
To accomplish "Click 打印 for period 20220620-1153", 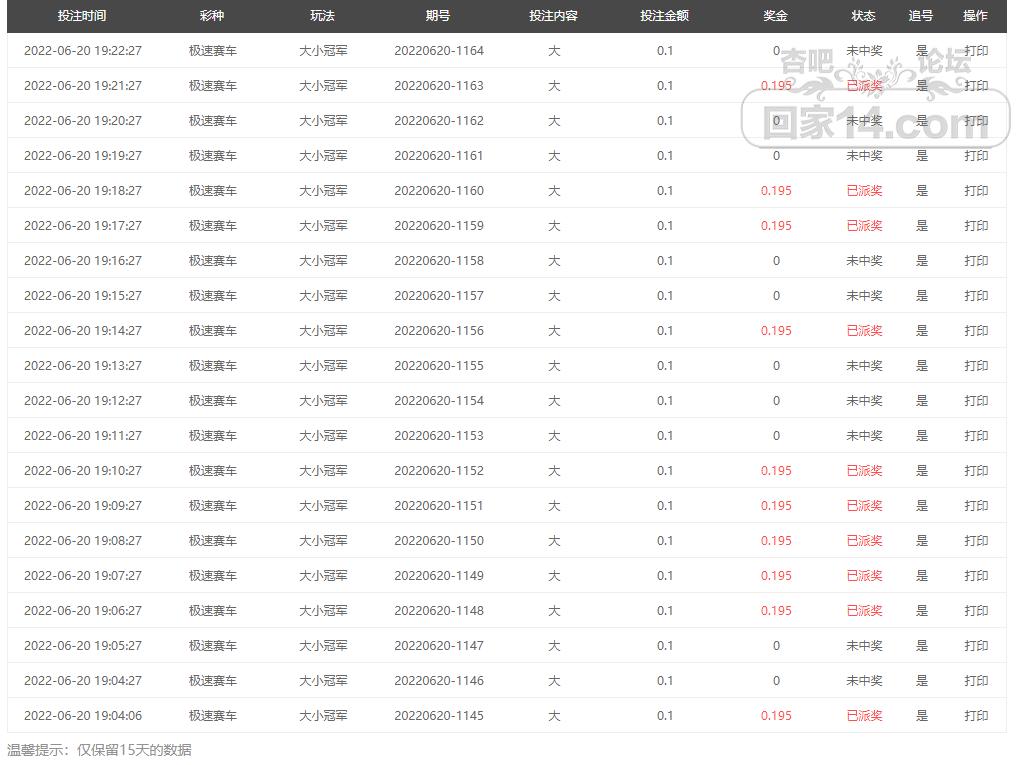I will [x=976, y=435].
